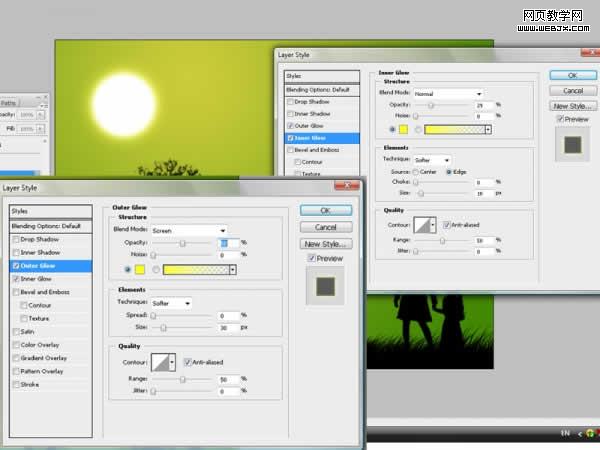The height and width of the screenshot is (450, 600).
Task: Select solid color radio in Outer Glow
Action: coord(128,270)
